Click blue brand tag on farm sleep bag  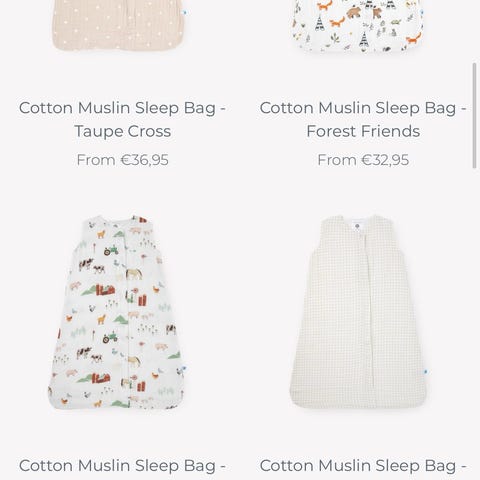(x=184, y=369)
